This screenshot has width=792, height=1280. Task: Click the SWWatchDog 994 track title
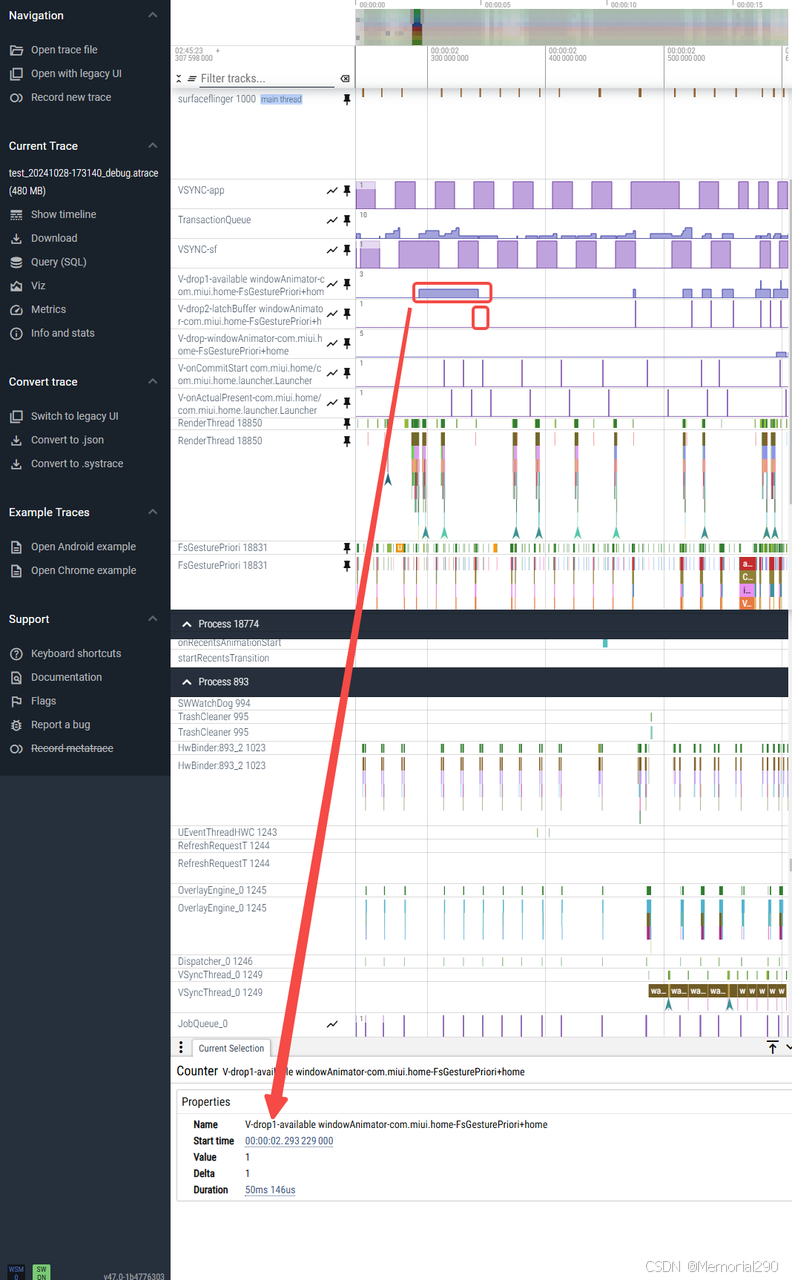point(214,704)
